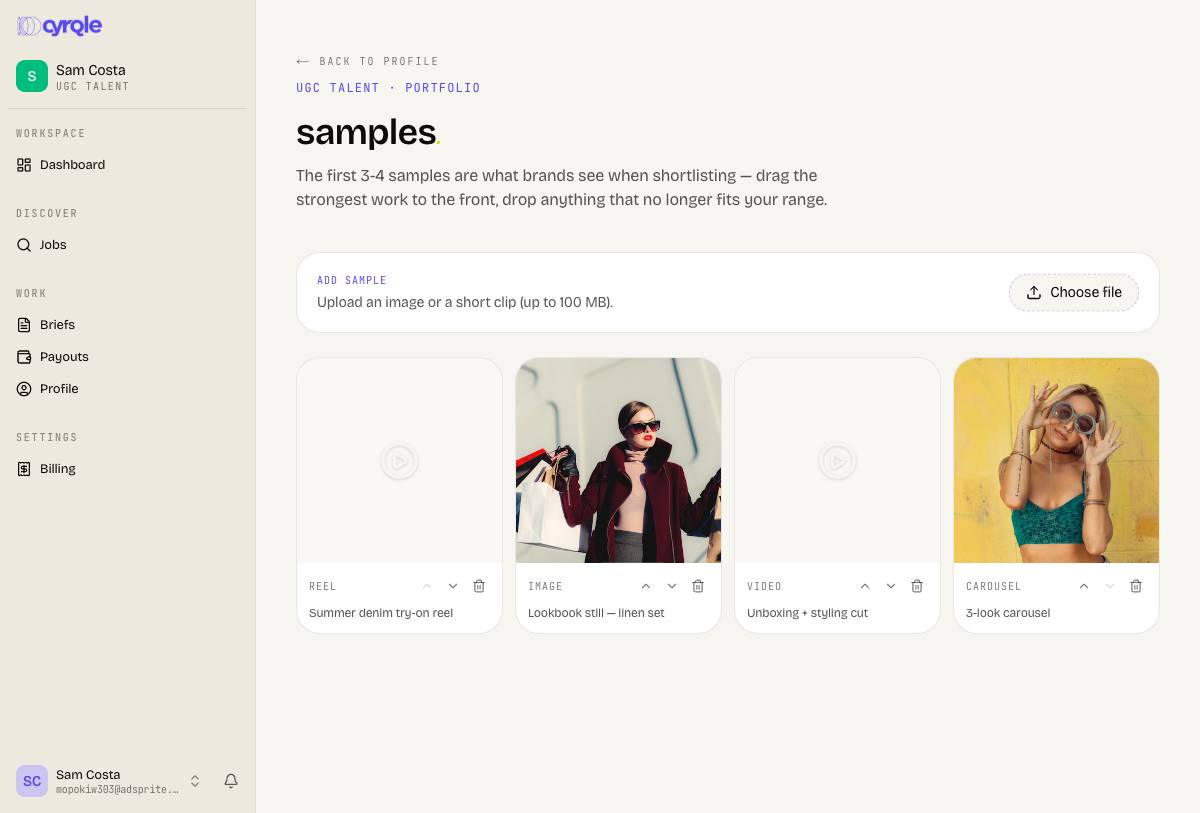1200x813 pixels.
Task: Click the upload icon in Choose file
Action: coord(1034,292)
